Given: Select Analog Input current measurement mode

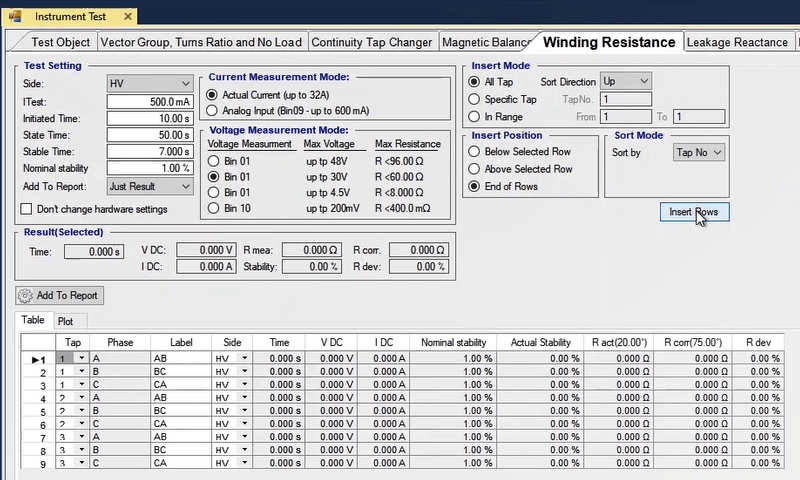Looking at the screenshot, I should click(212, 110).
